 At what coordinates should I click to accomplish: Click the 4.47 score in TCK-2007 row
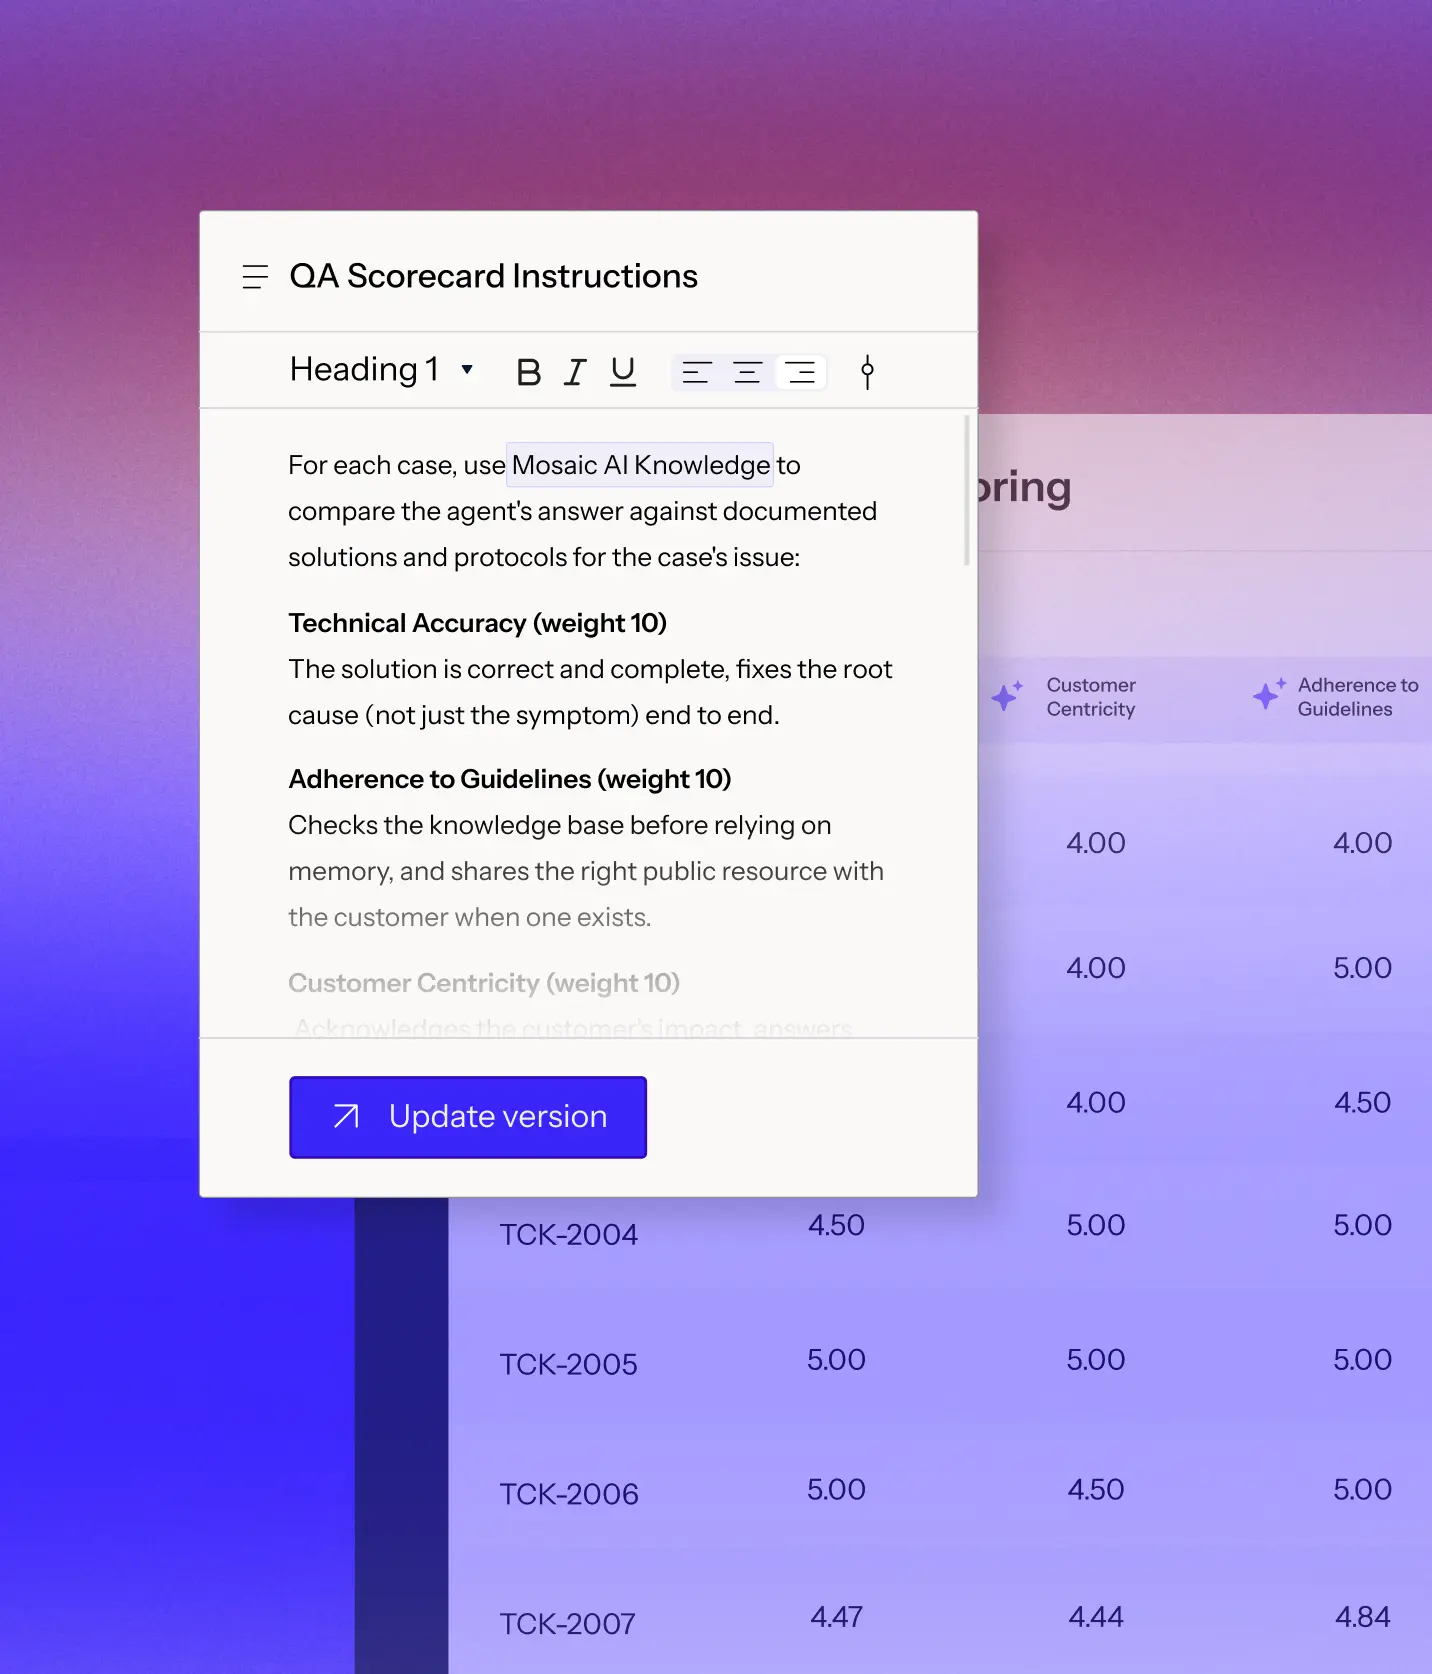click(x=836, y=1617)
